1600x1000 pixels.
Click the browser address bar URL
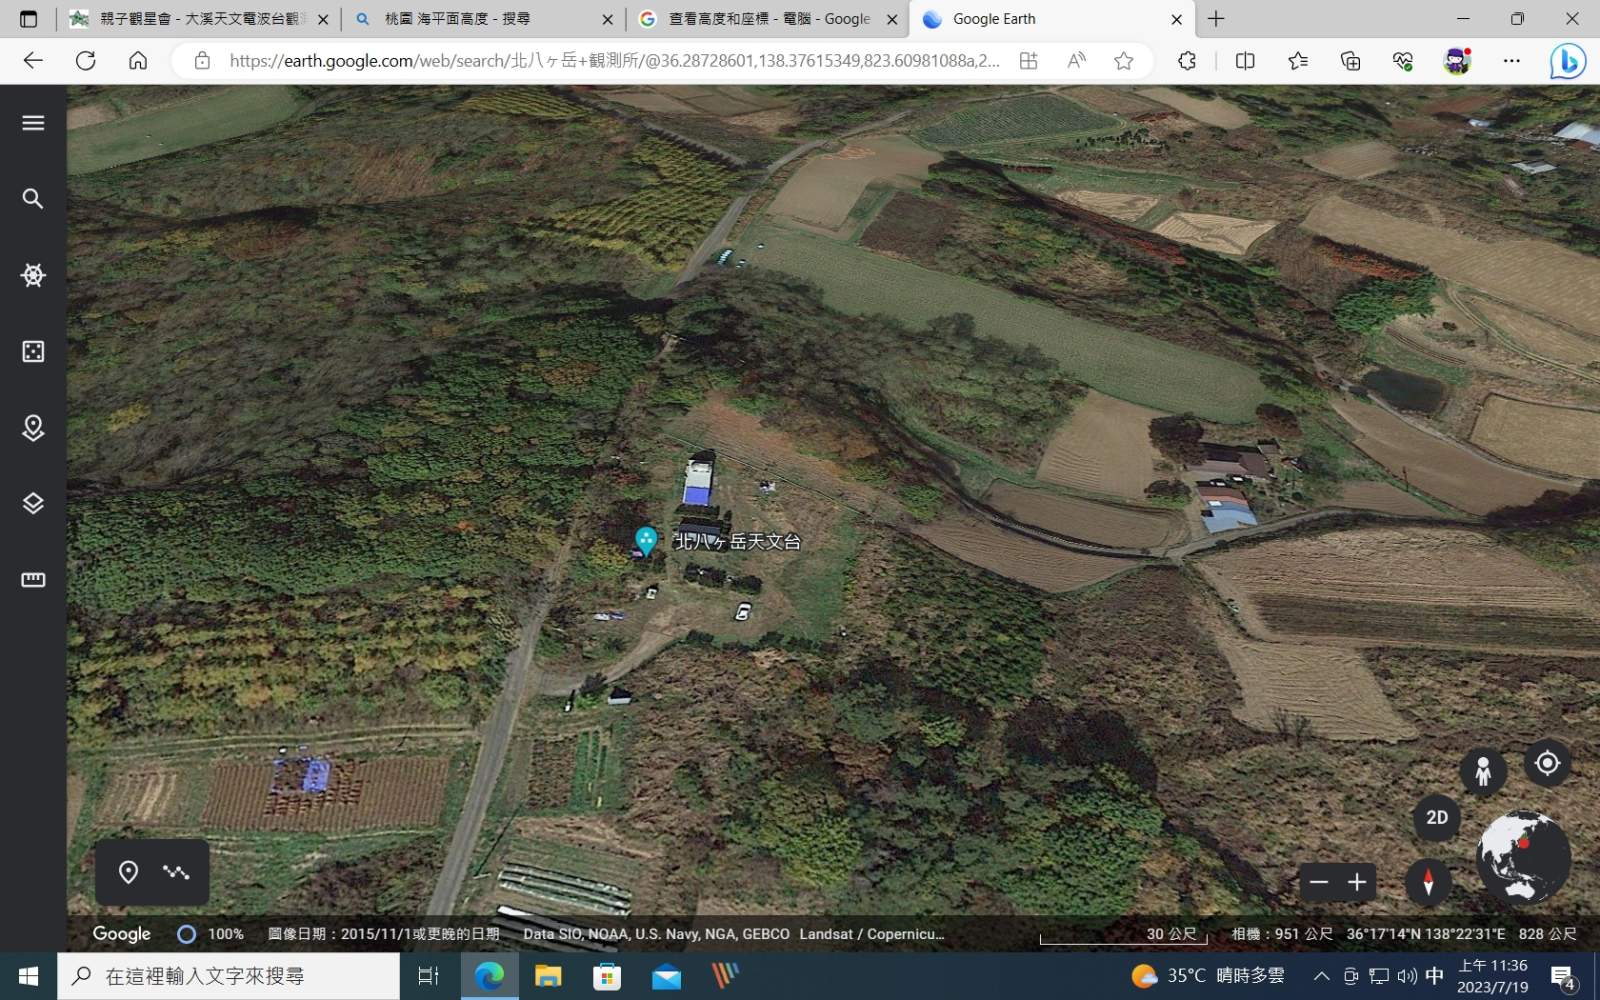click(x=614, y=61)
